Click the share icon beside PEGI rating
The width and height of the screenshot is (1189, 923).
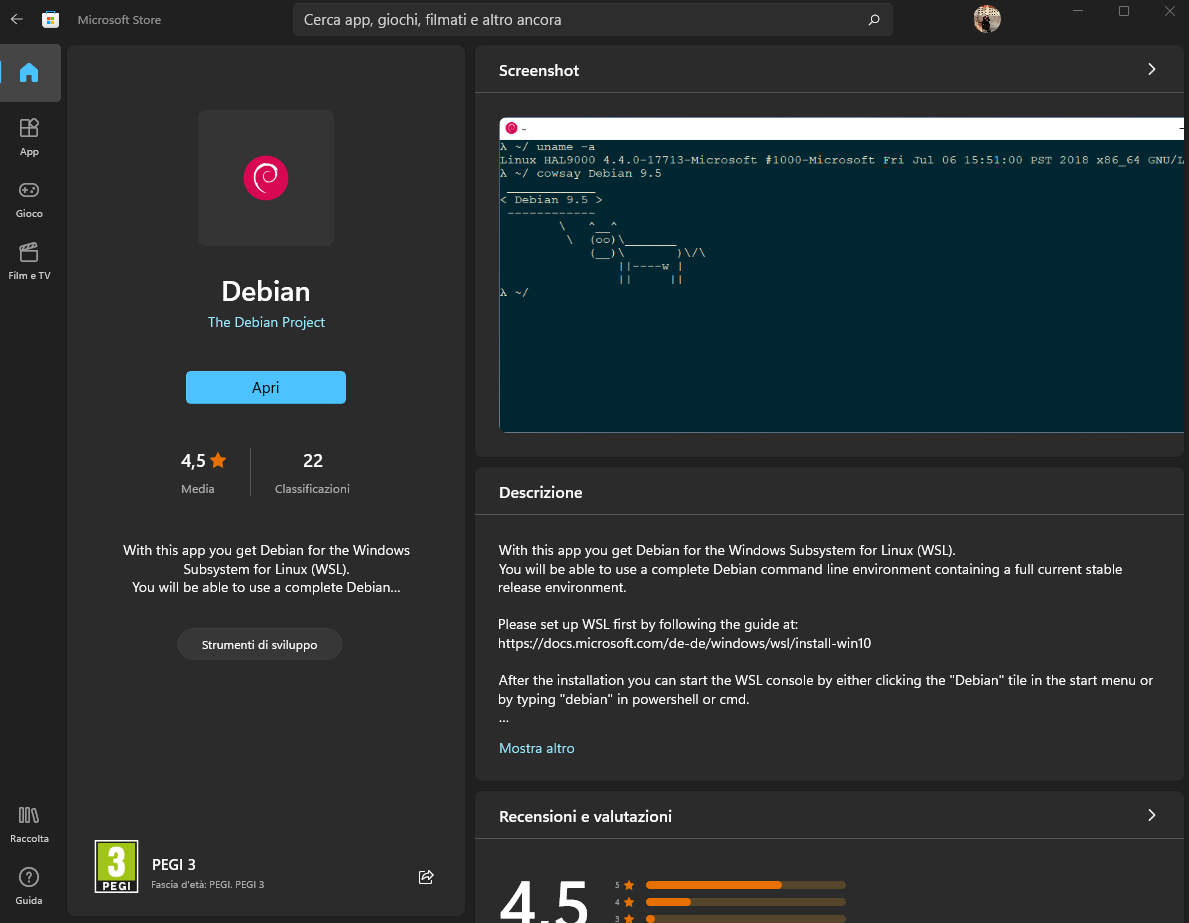tap(426, 877)
